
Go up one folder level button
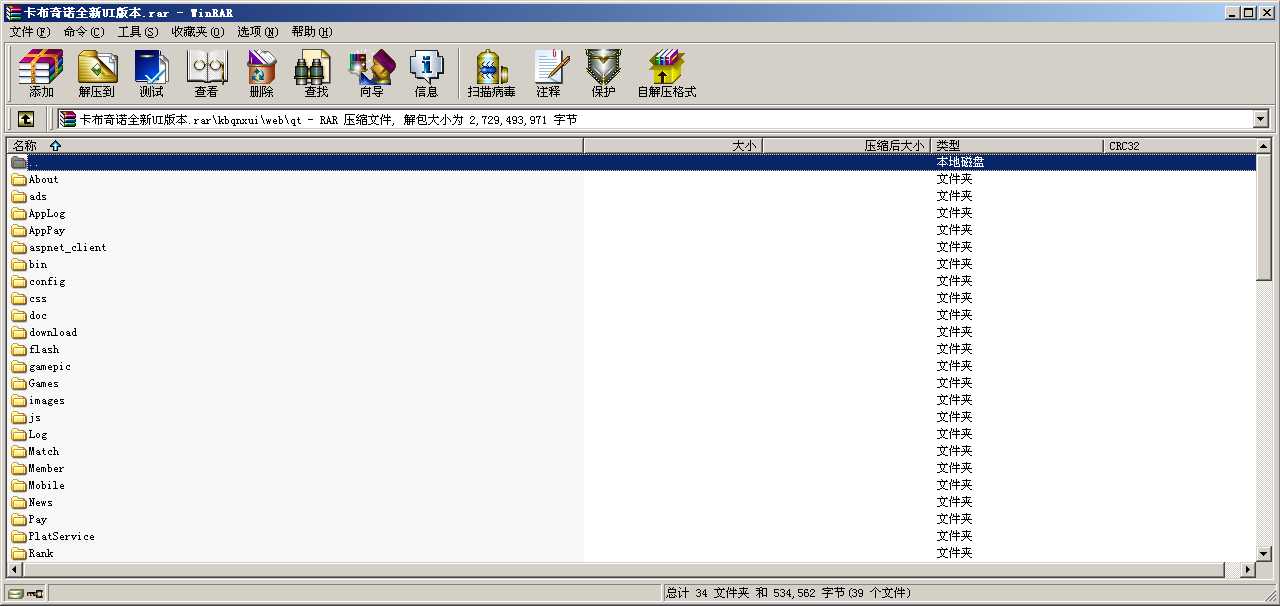point(26,119)
